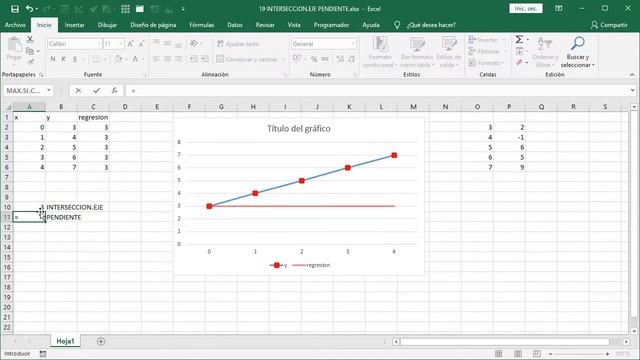The image size is (640, 360).
Task: Switch to Page Break Preview in the status bar
Action: (537, 353)
